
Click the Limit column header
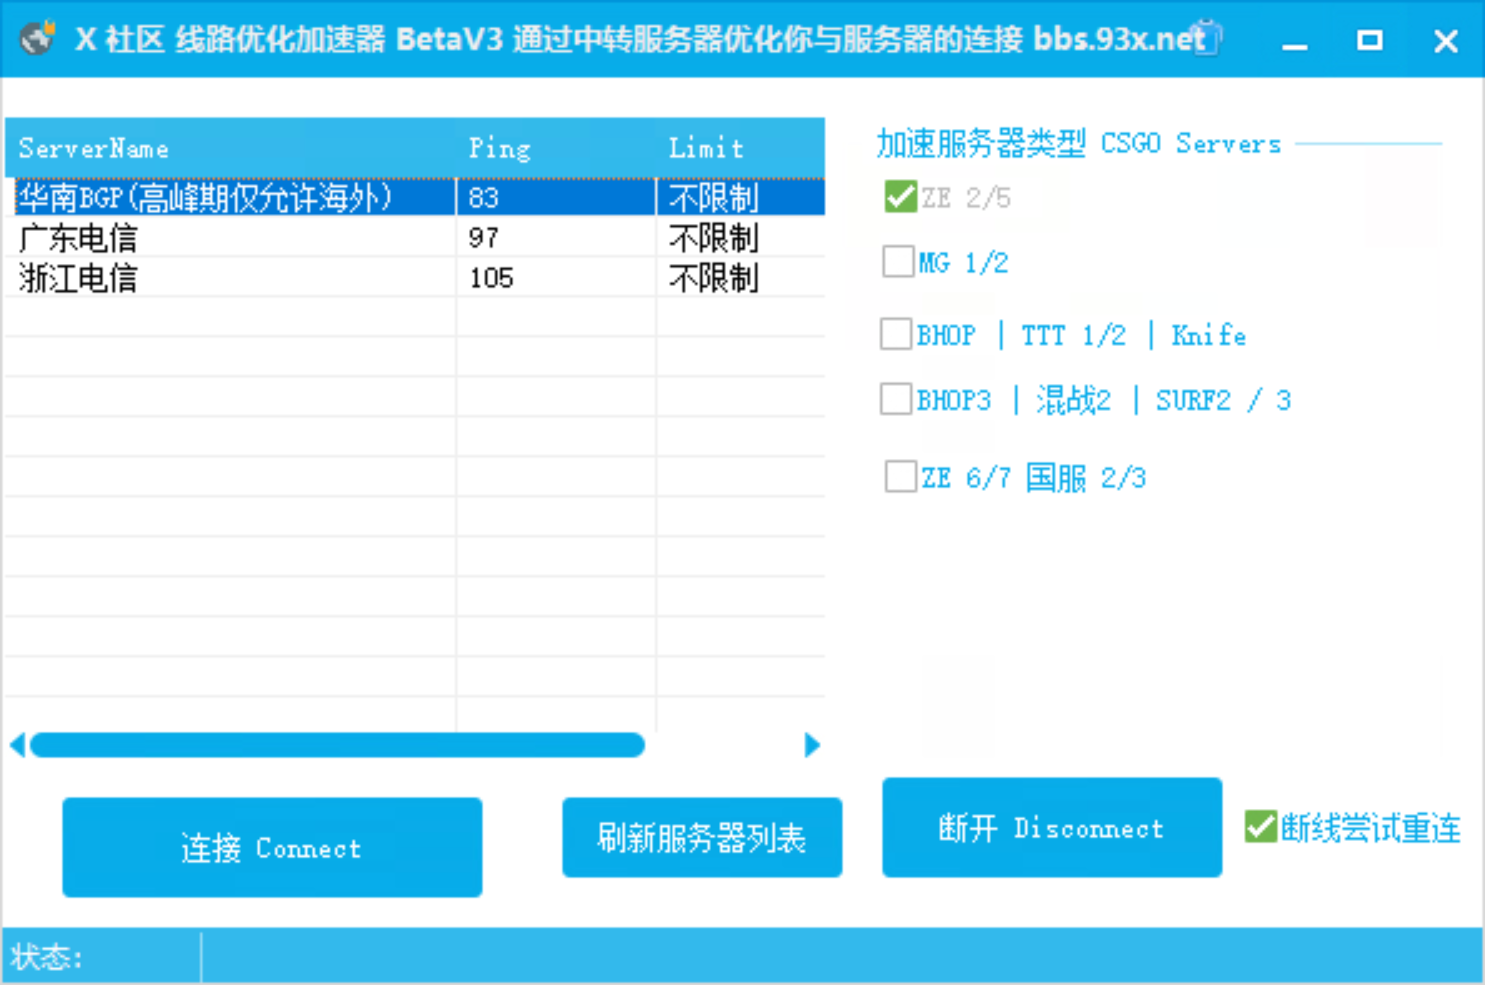tap(706, 148)
